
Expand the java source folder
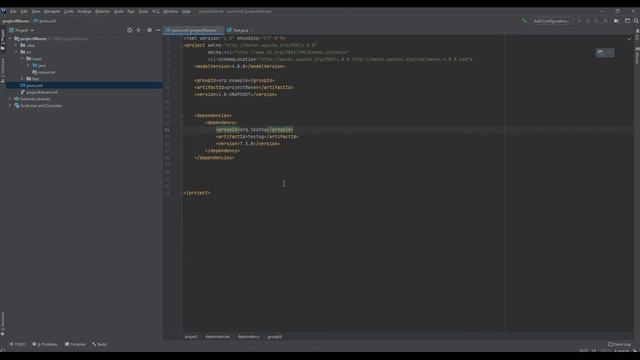(x=28, y=65)
